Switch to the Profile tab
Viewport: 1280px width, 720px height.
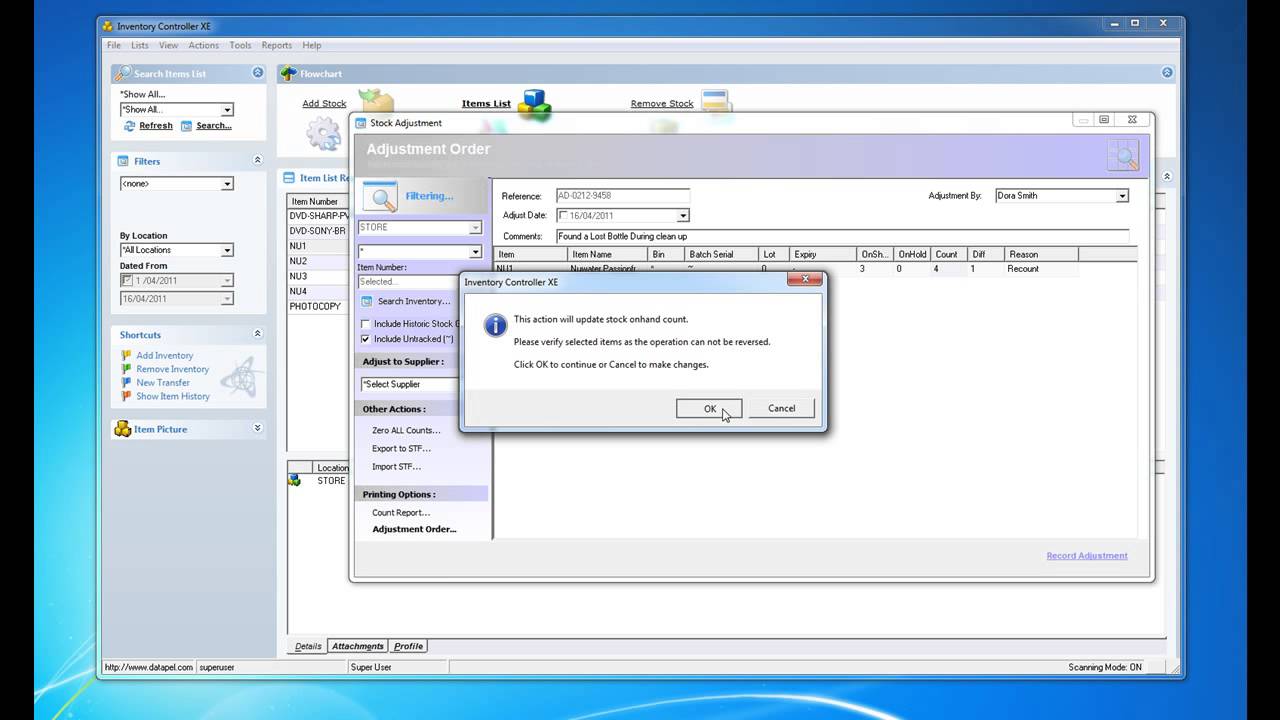408,646
